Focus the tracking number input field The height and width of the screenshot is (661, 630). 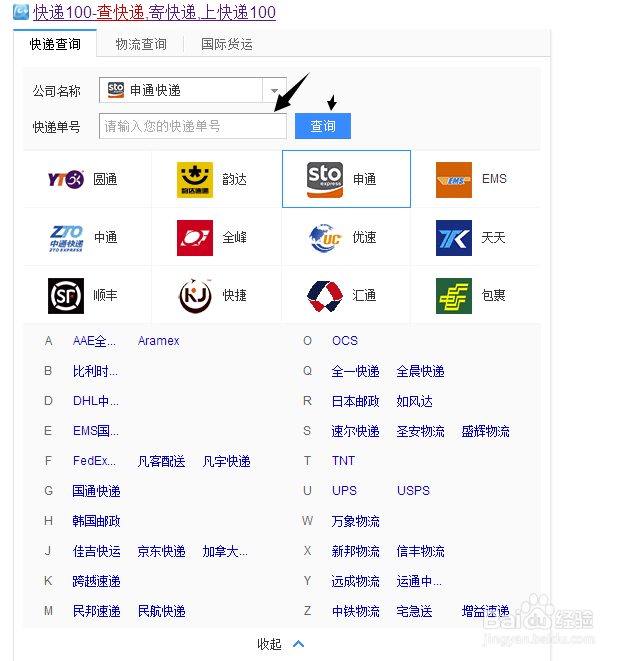point(193,126)
